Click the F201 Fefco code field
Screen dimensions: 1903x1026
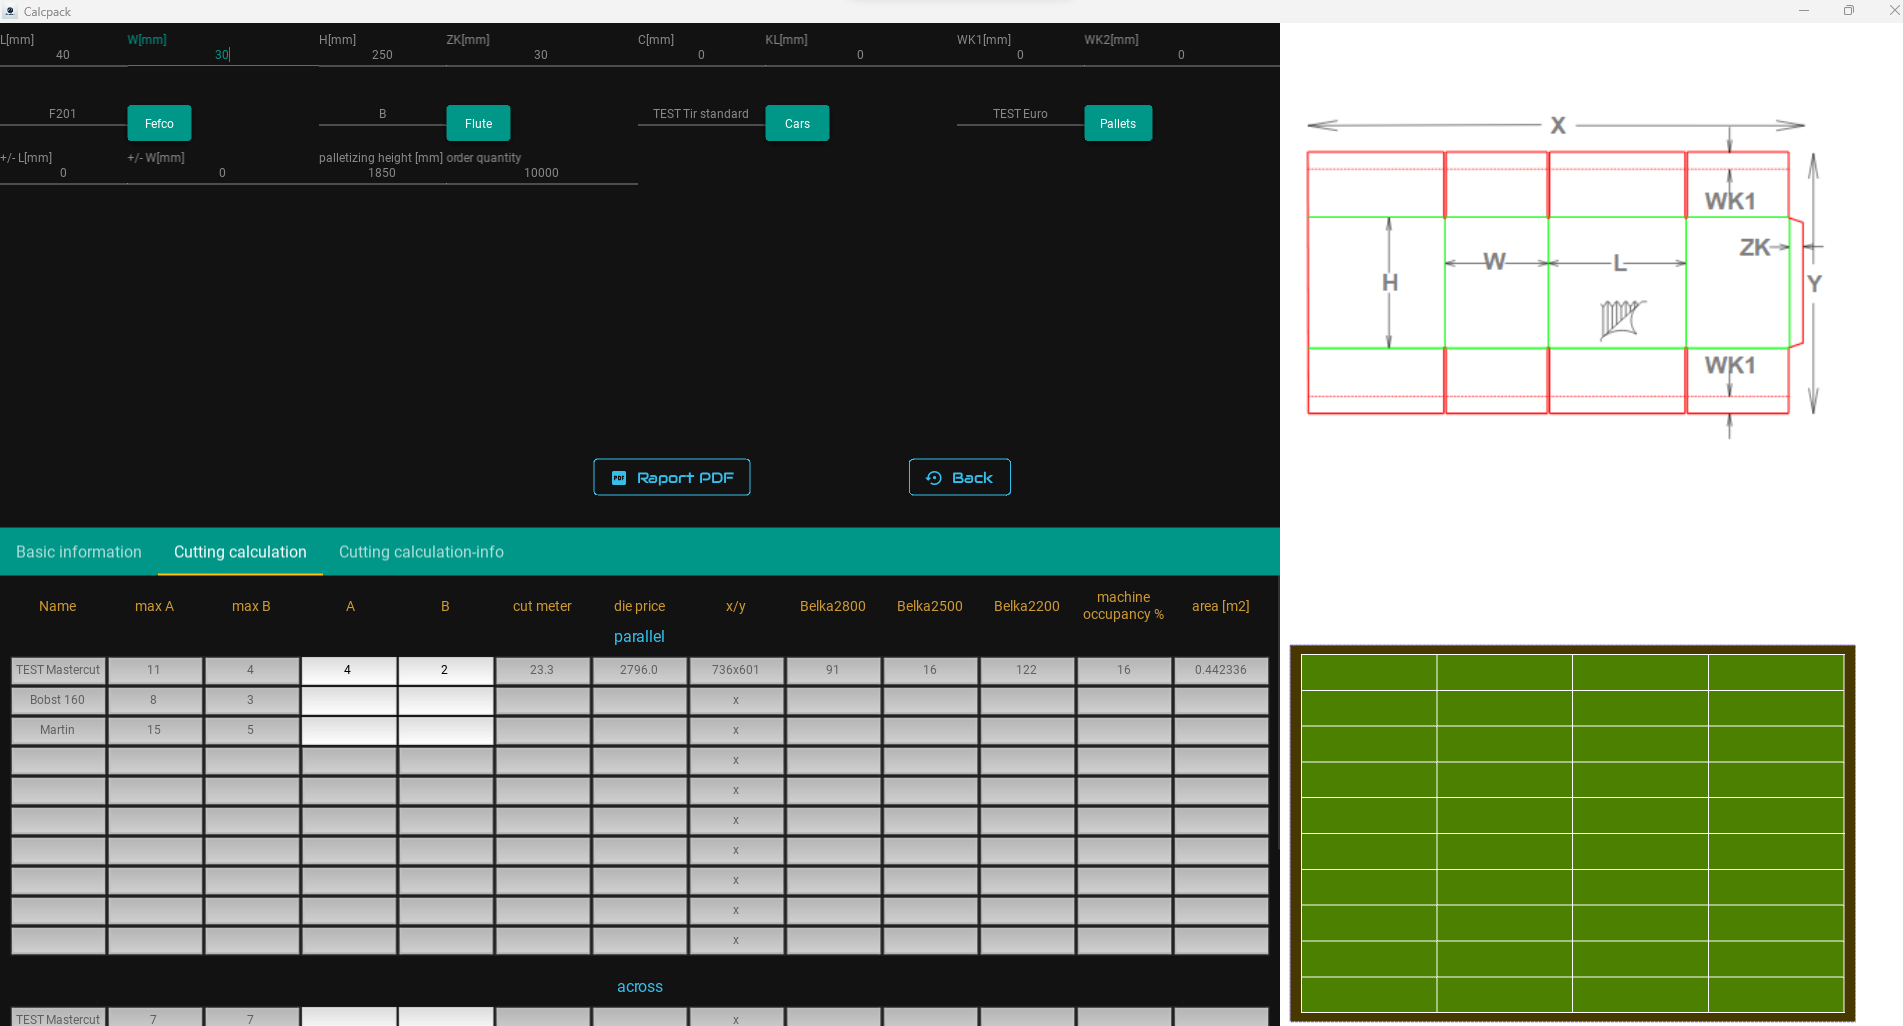click(x=63, y=114)
